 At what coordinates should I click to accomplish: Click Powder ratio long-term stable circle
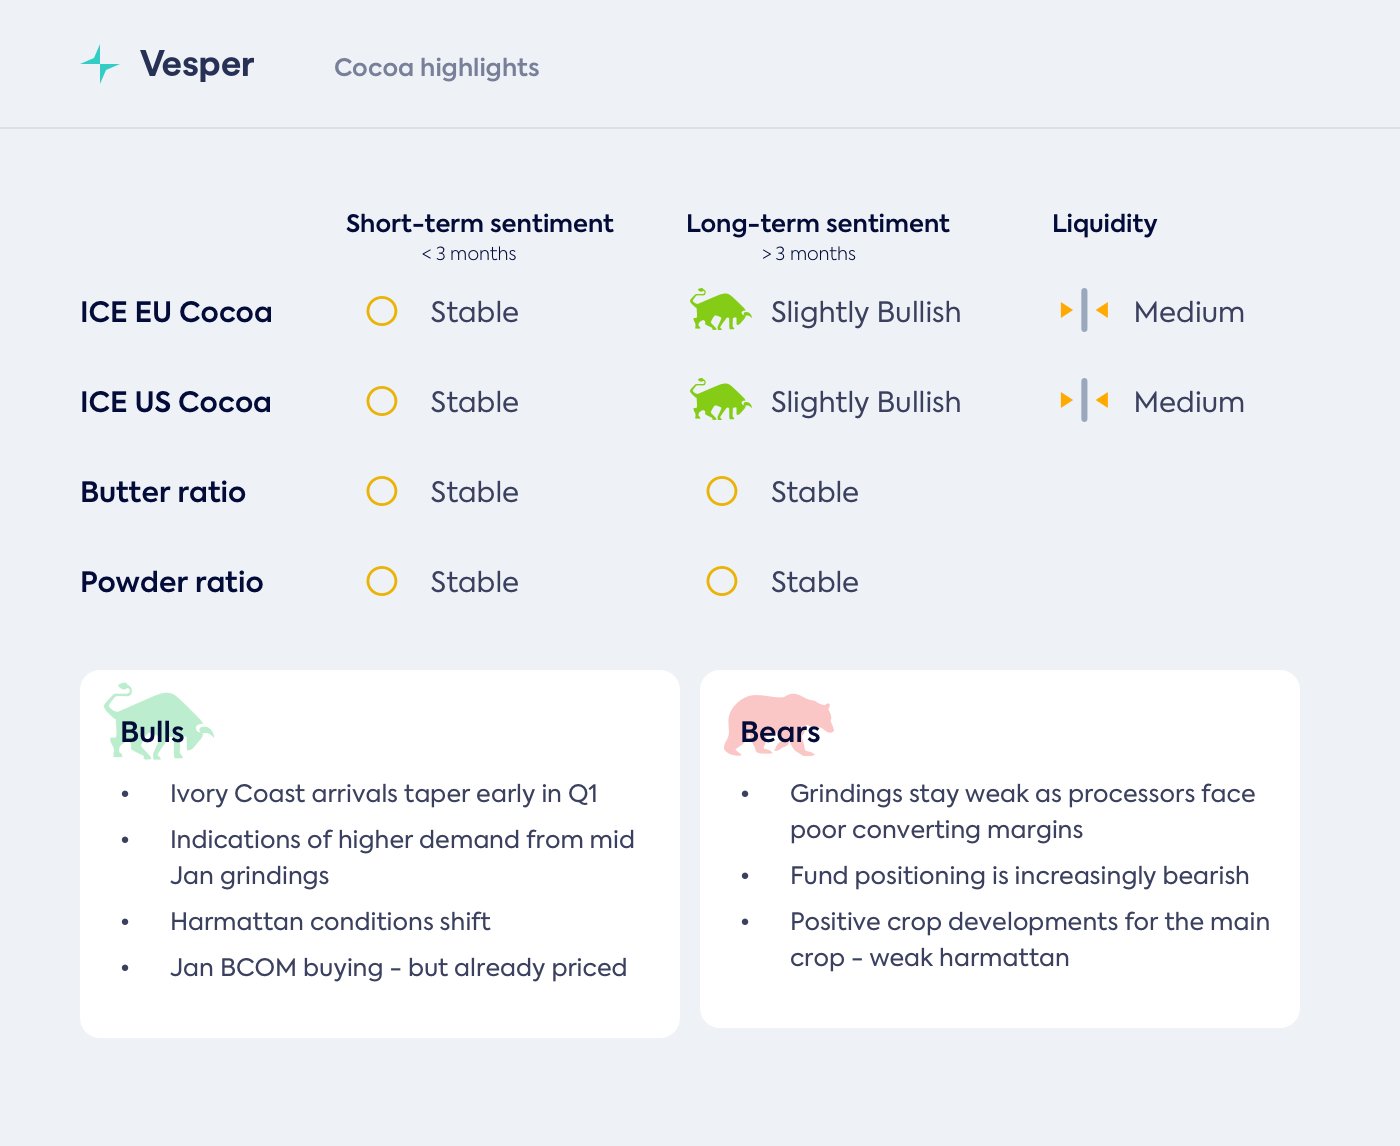722,581
